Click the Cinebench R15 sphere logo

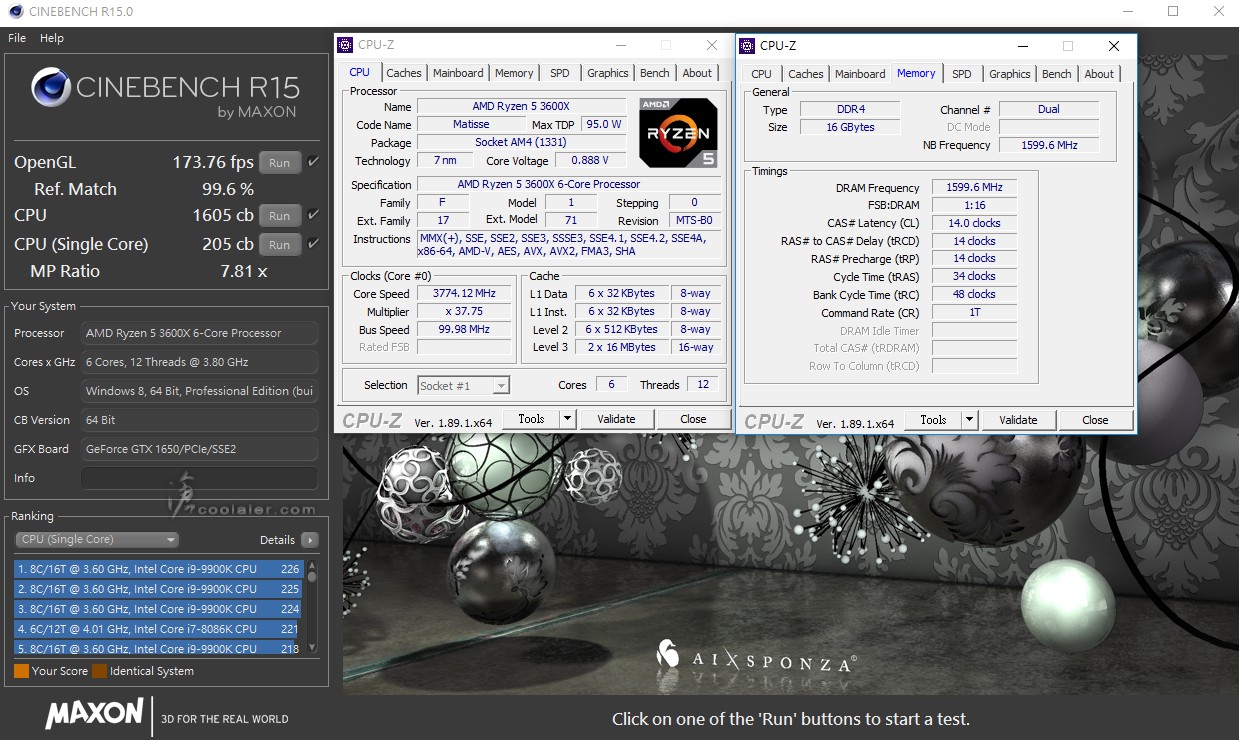50,88
